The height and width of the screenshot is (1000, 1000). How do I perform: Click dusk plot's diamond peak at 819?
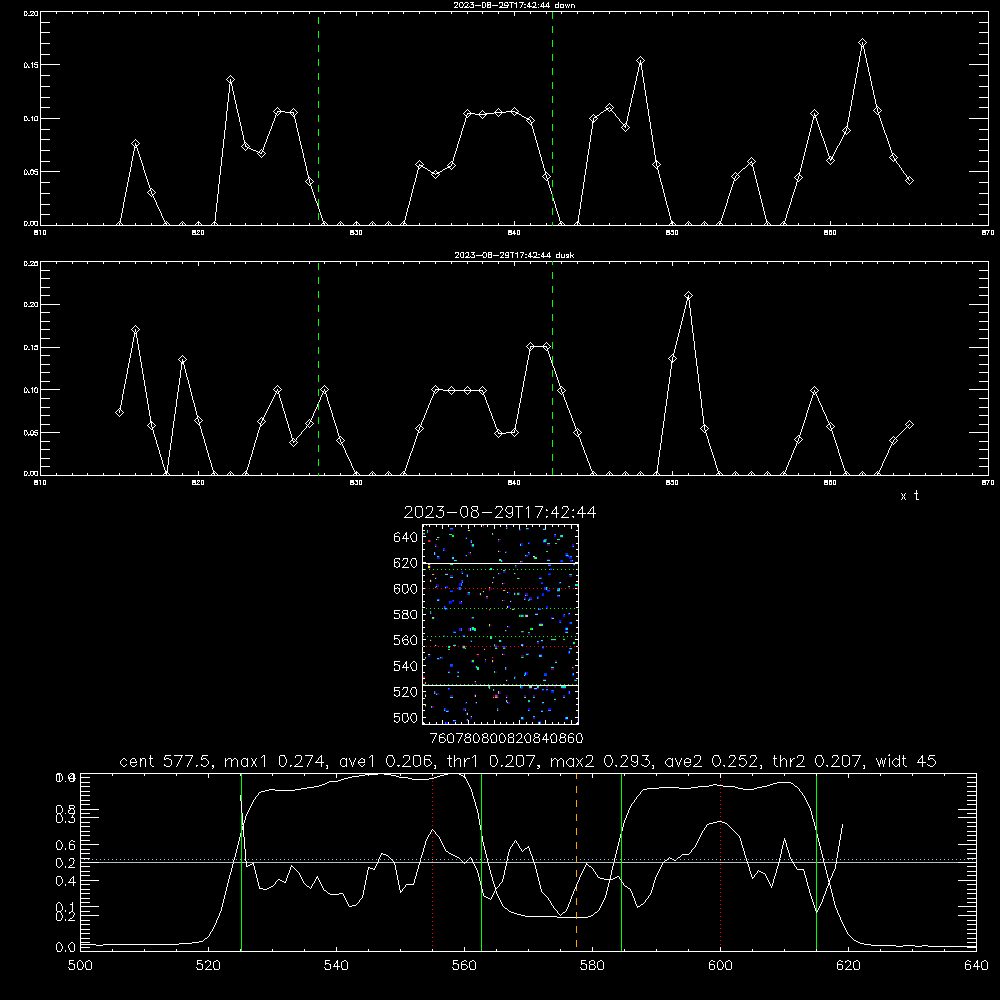[x=182, y=360]
